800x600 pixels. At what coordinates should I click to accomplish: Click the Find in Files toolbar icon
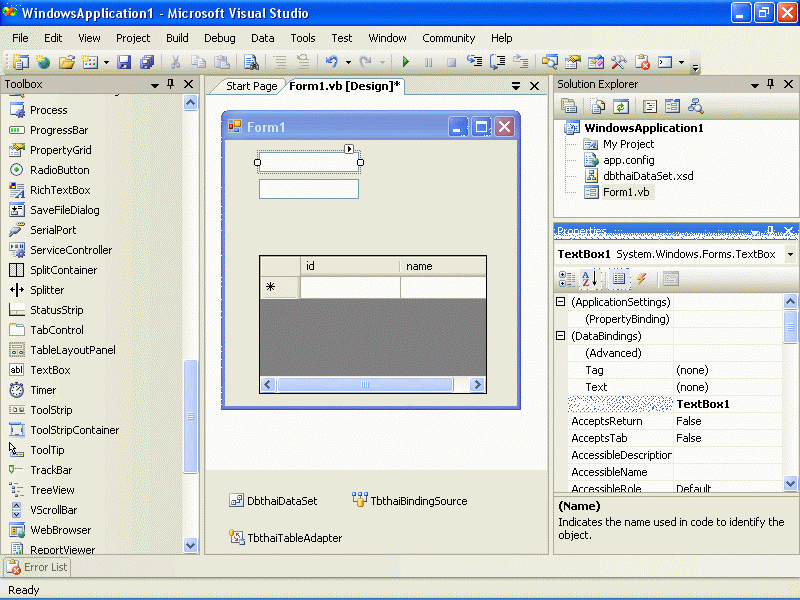click(x=251, y=62)
